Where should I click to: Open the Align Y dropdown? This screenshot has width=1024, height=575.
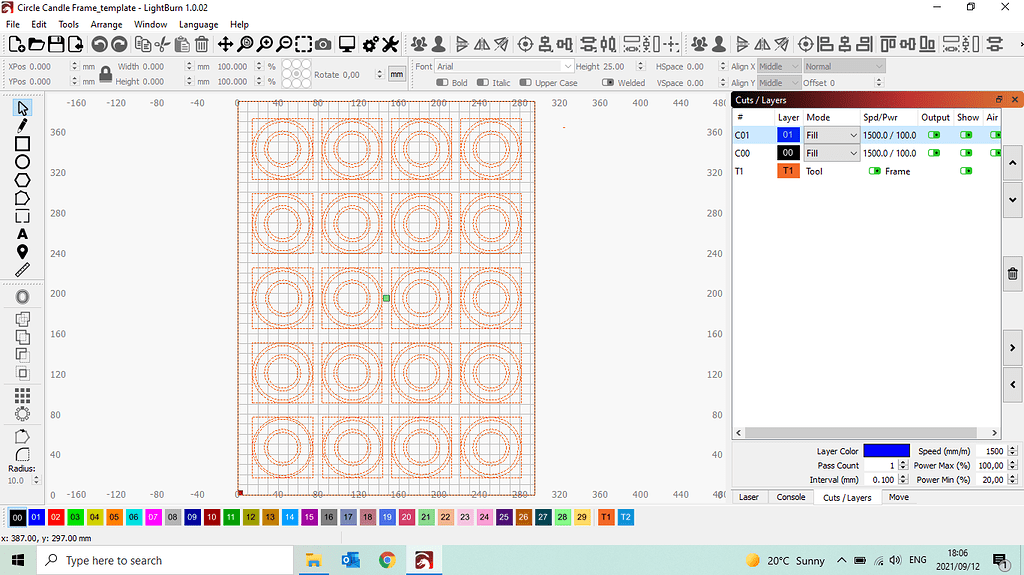(778, 83)
